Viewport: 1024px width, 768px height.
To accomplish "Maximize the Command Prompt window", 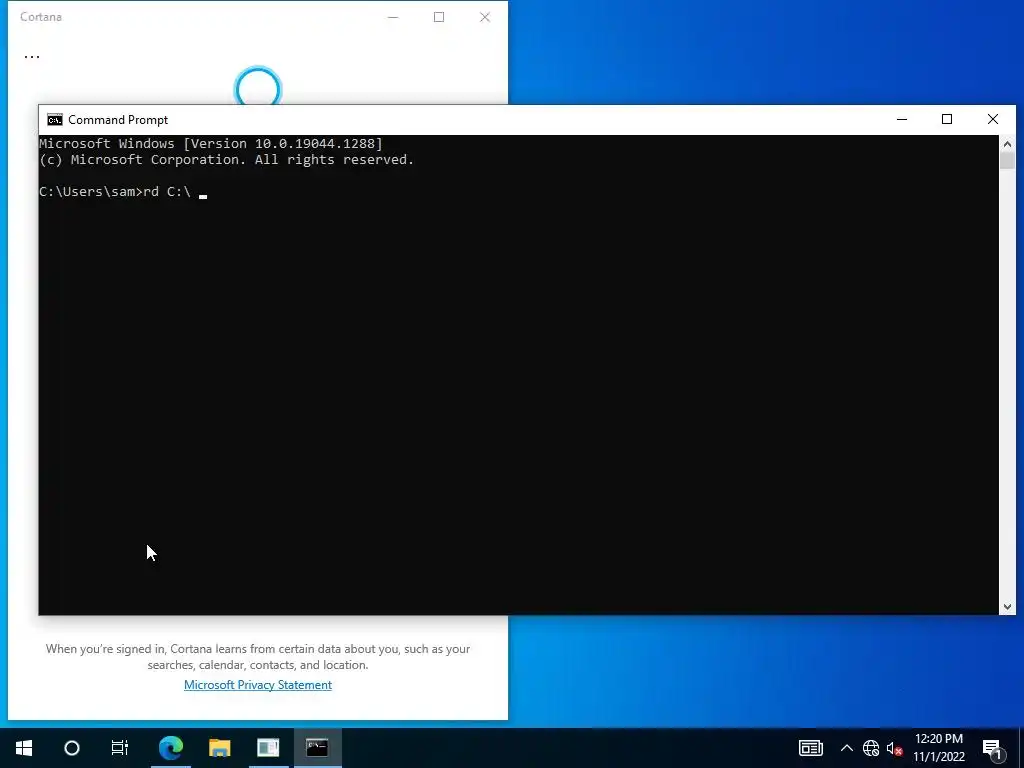I will [947, 120].
